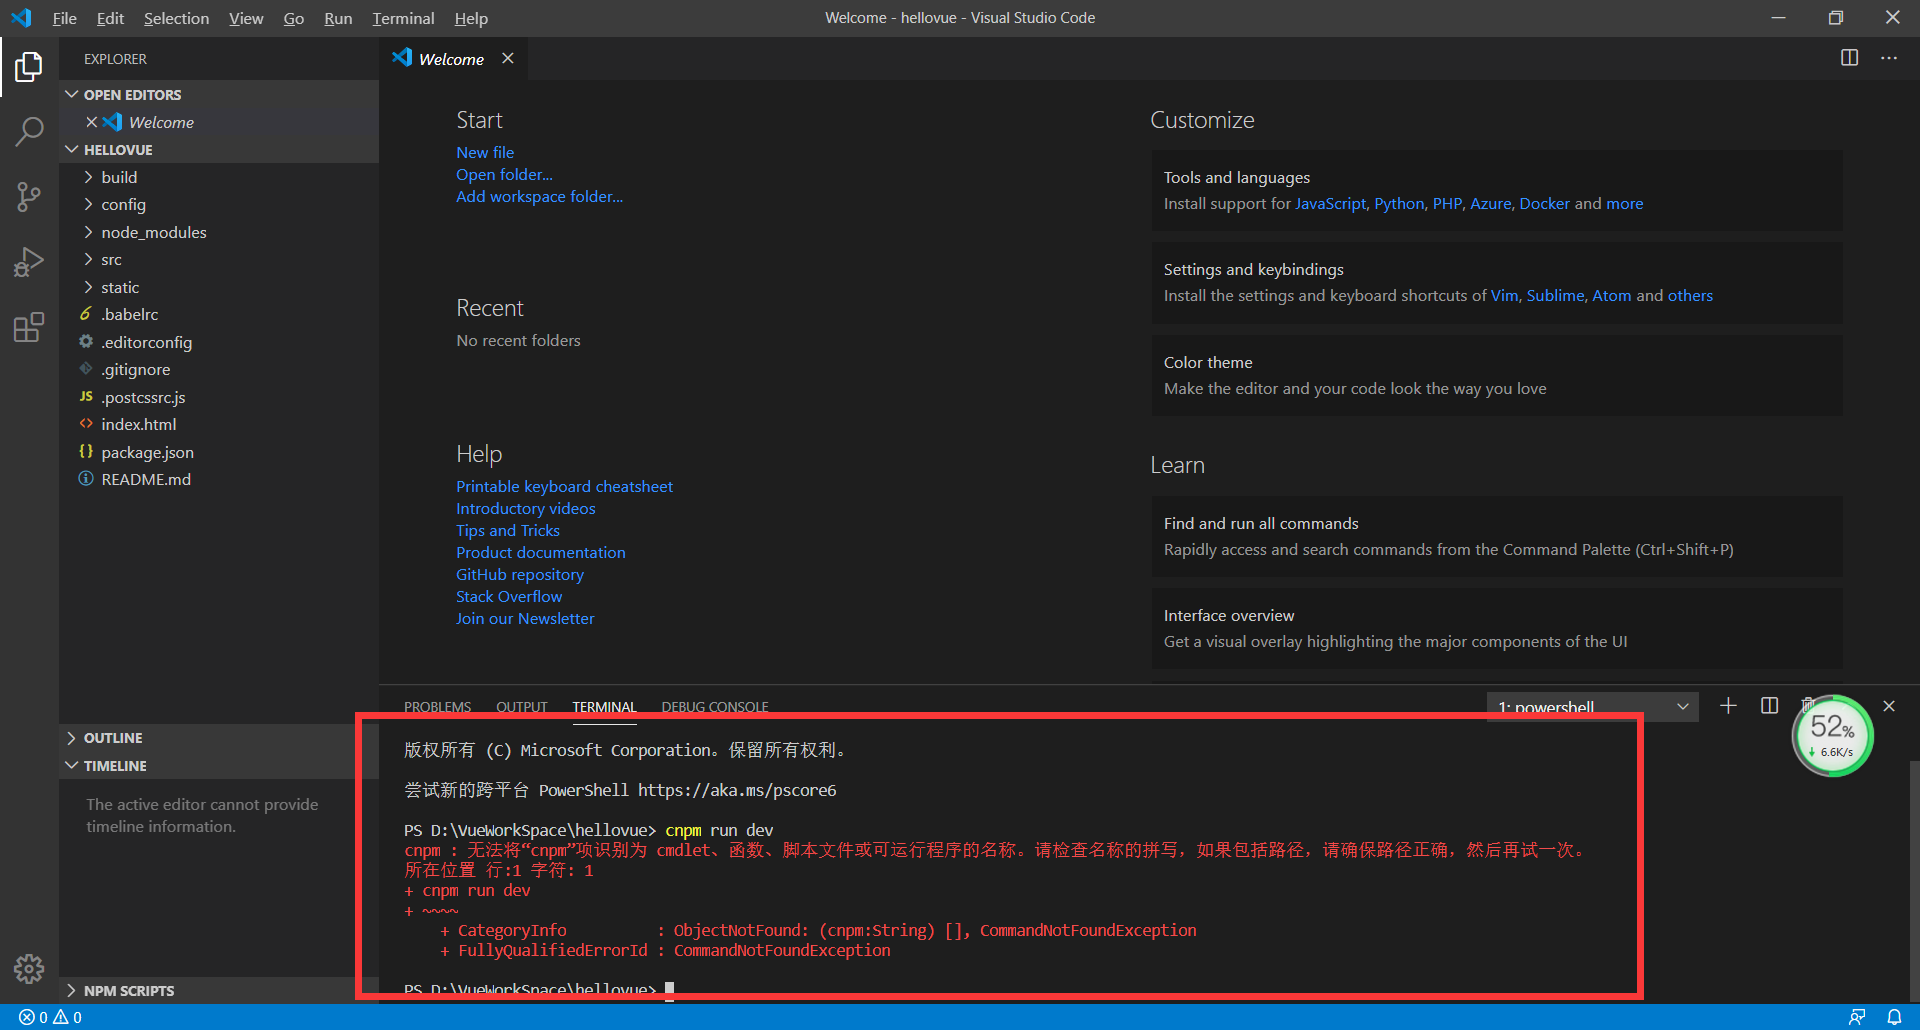Close the Welcome tab

click(508, 58)
